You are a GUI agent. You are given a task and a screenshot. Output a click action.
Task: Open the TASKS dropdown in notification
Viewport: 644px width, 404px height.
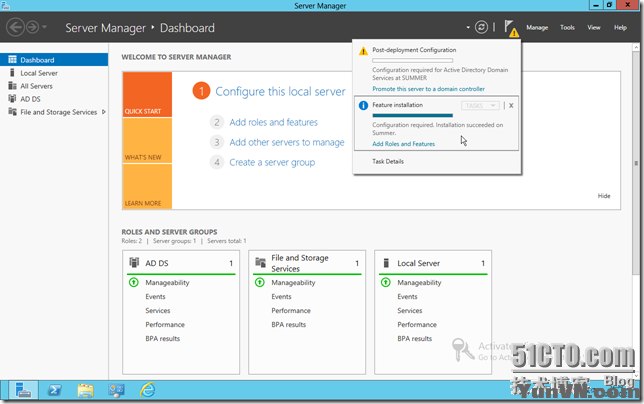pyautogui.click(x=480, y=106)
